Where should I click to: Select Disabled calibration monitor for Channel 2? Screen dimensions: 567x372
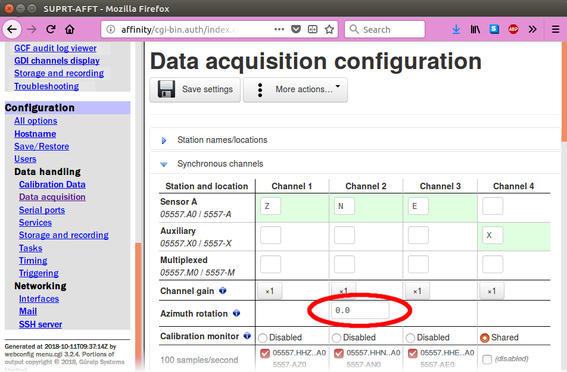click(337, 338)
